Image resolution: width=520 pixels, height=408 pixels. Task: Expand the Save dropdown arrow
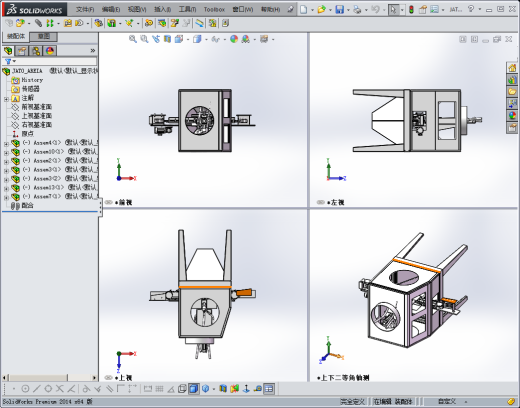point(348,10)
